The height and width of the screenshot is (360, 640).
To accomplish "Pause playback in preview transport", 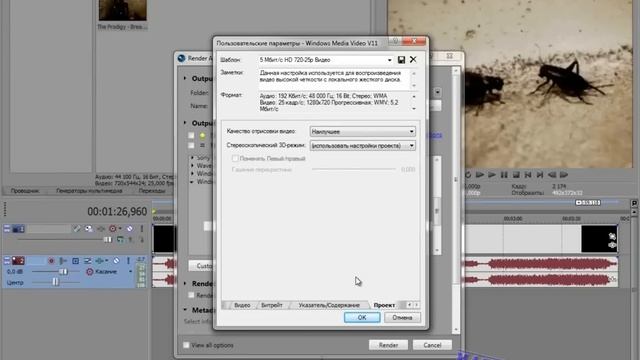I will pyautogui.click(x=504, y=175).
